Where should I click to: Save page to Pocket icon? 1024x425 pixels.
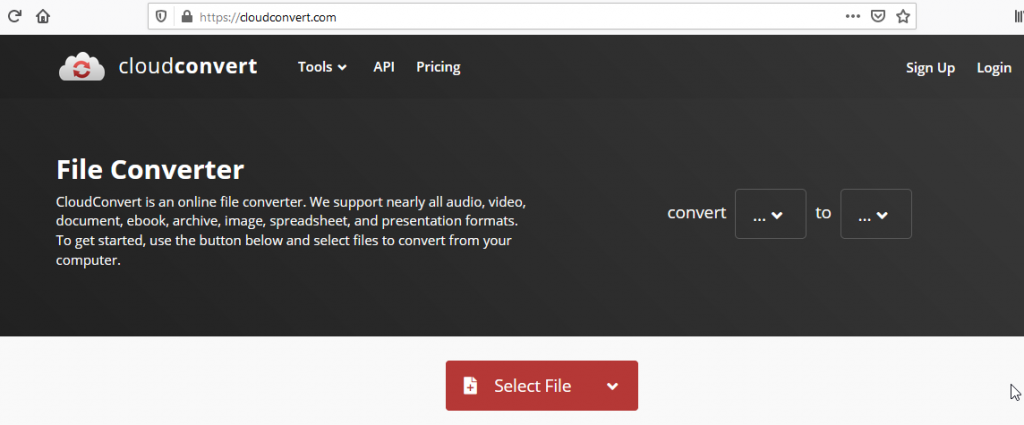click(x=878, y=16)
